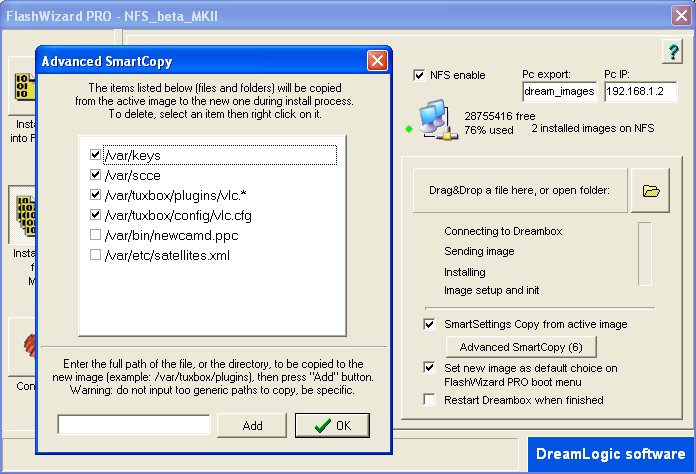Click Drag&Drop a file here area
The height and width of the screenshot is (474, 696).
point(520,190)
